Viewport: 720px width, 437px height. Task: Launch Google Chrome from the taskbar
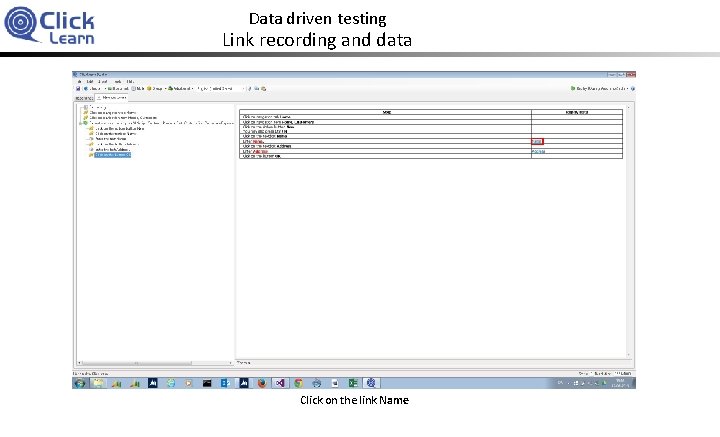(298, 383)
